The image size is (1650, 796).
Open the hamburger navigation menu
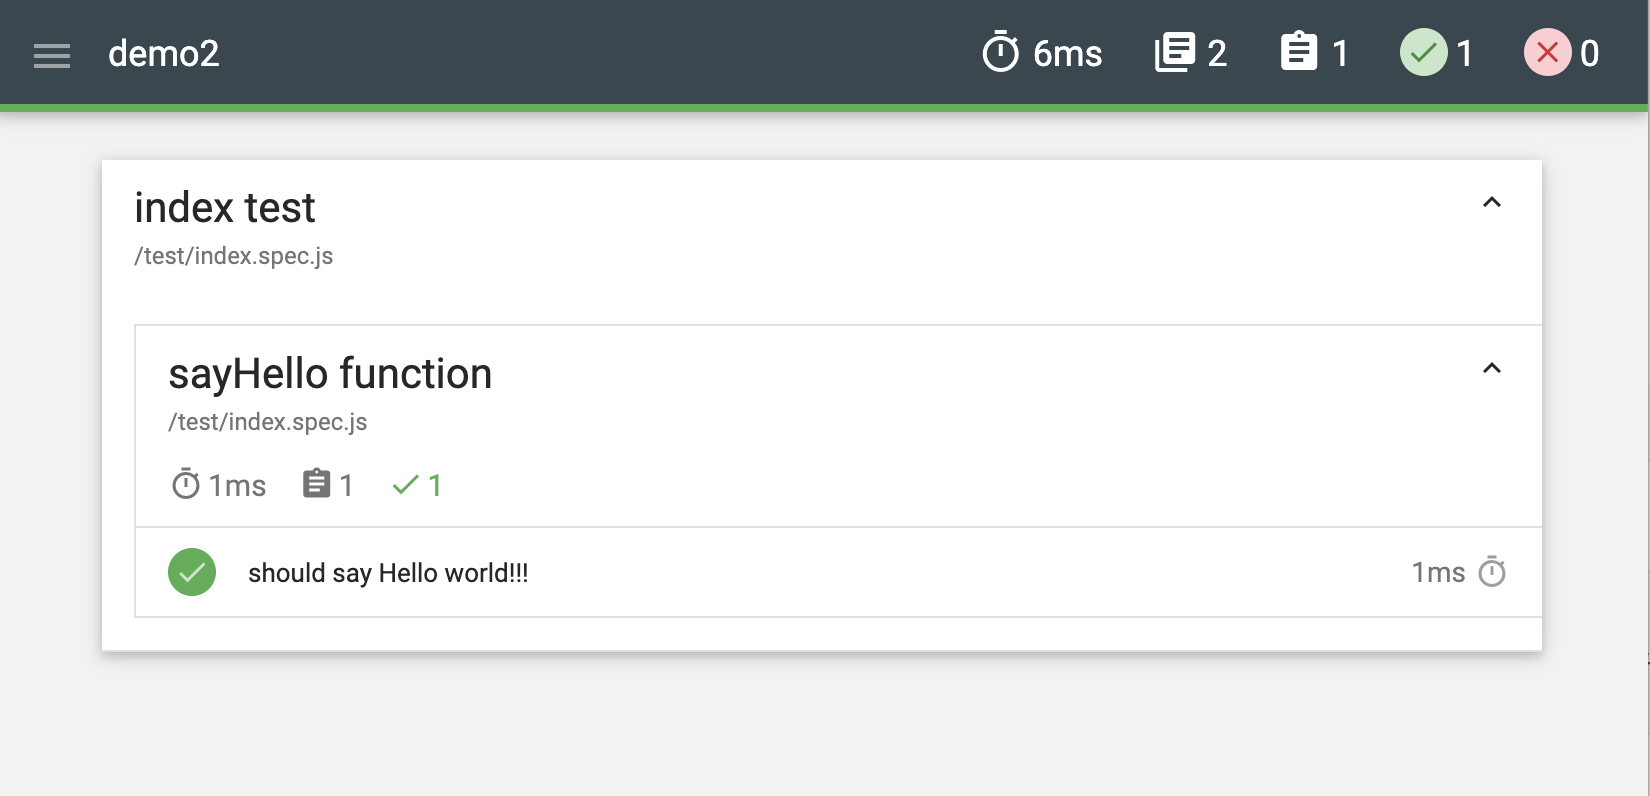coord(52,55)
